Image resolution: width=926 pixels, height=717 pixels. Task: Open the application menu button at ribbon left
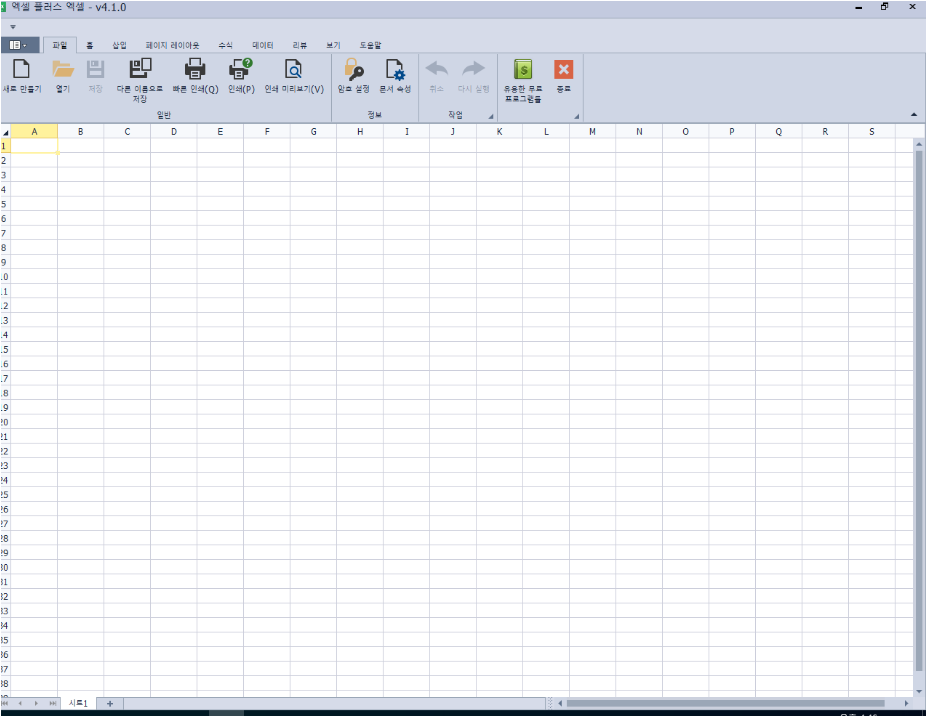click(x=20, y=45)
